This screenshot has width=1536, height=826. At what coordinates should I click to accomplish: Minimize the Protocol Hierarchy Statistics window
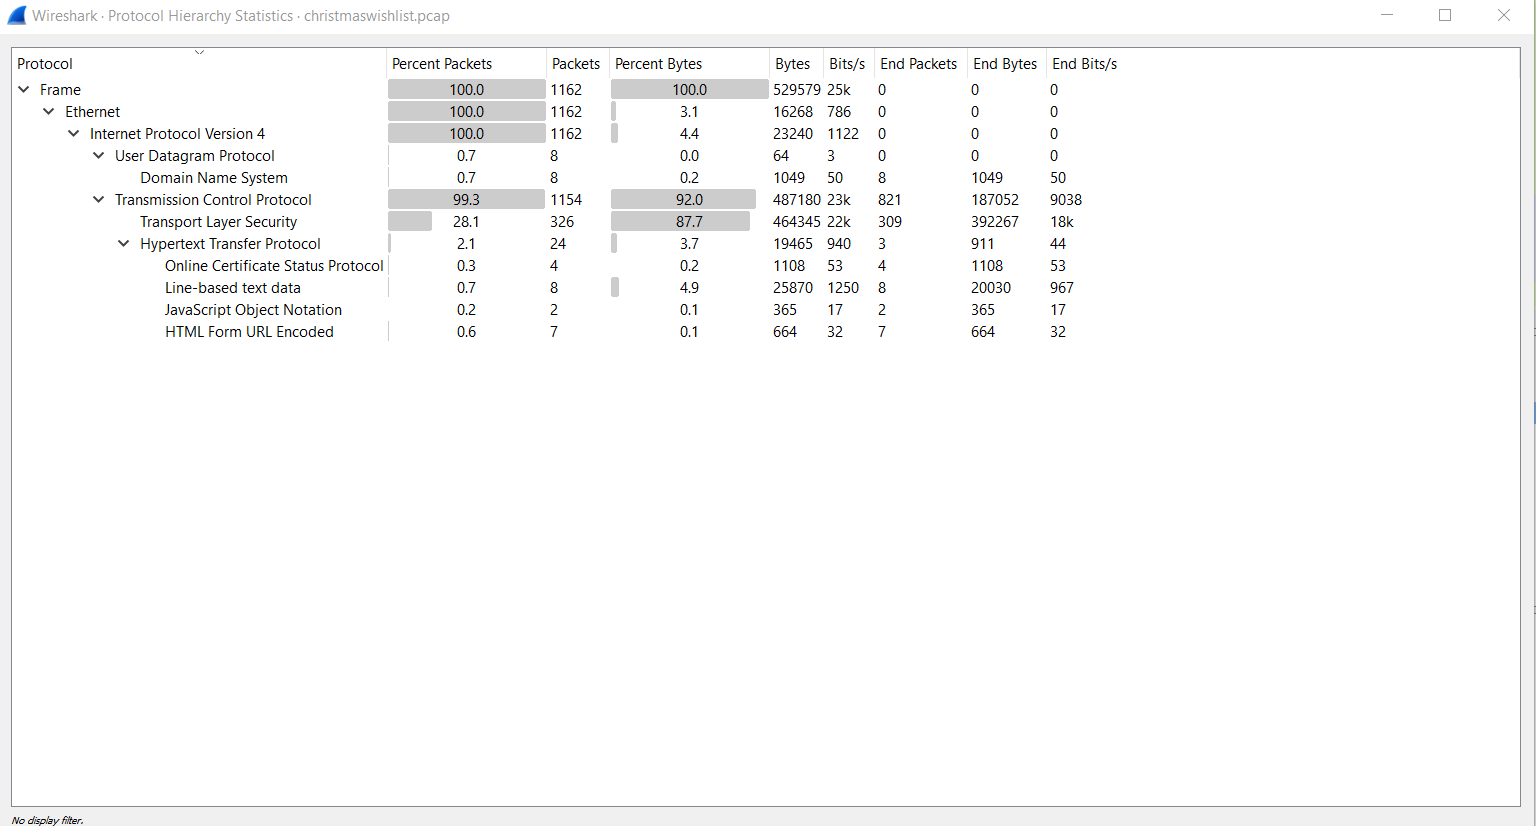[1387, 15]
